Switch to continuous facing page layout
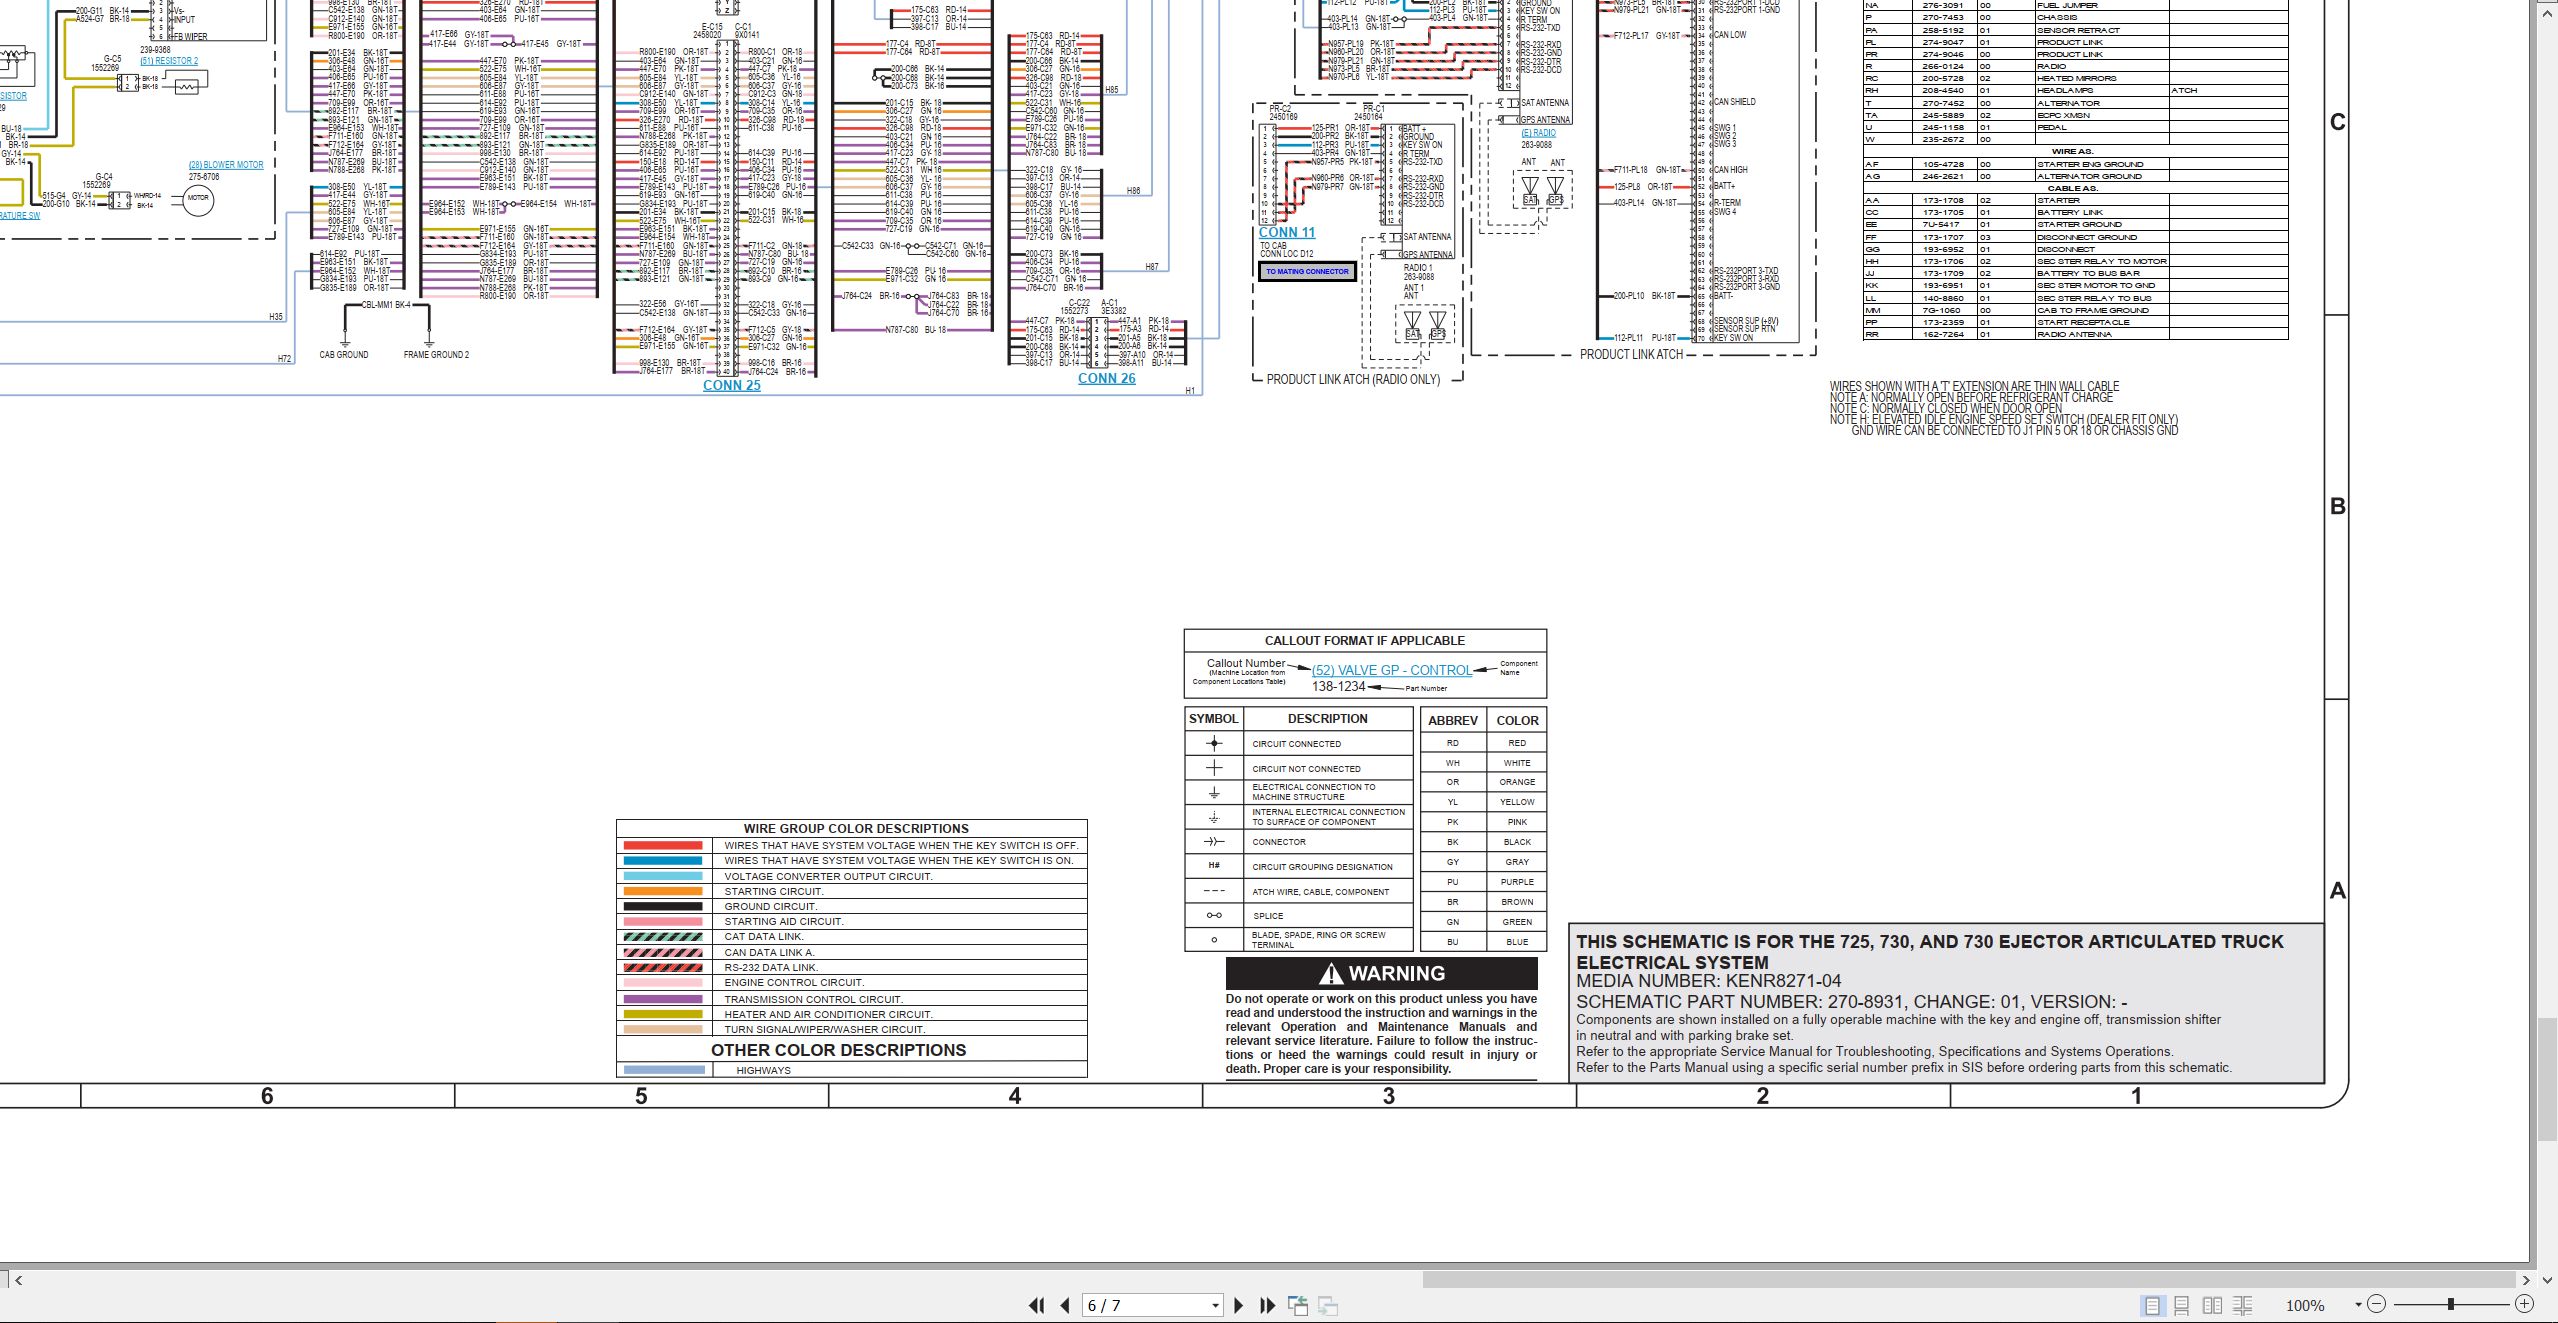 (x=2243, y=1305)
